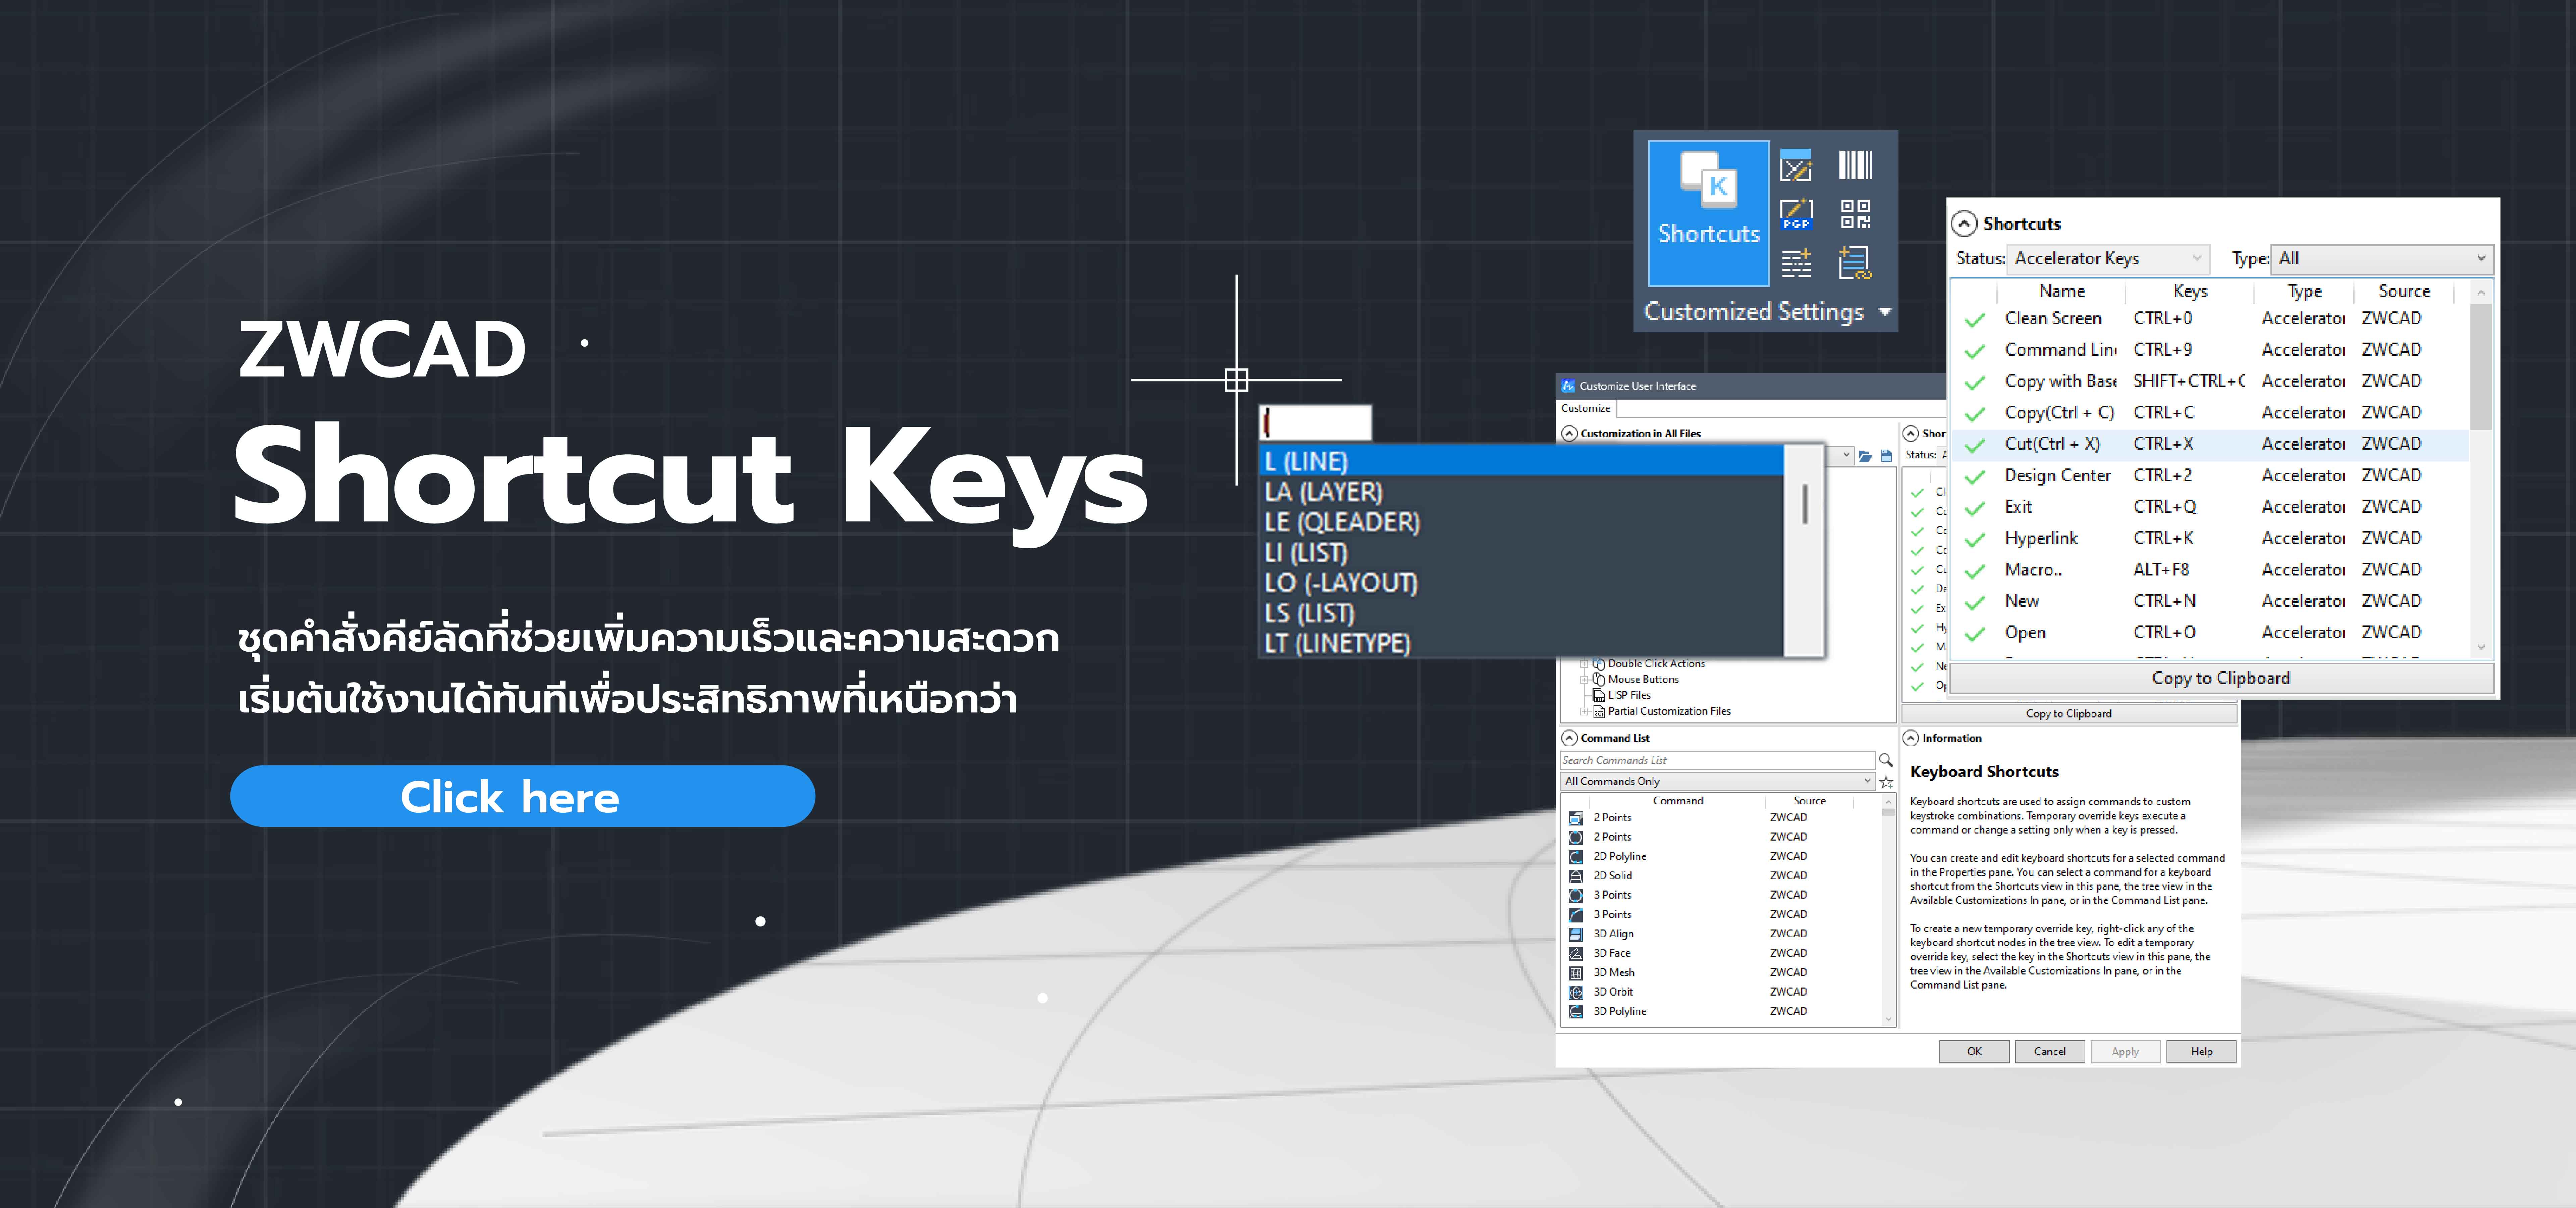Image resolution: width=2576 pixels, height=1208 pixels.
Task: Click the 2D Solid command icon
Action: 1576,876
